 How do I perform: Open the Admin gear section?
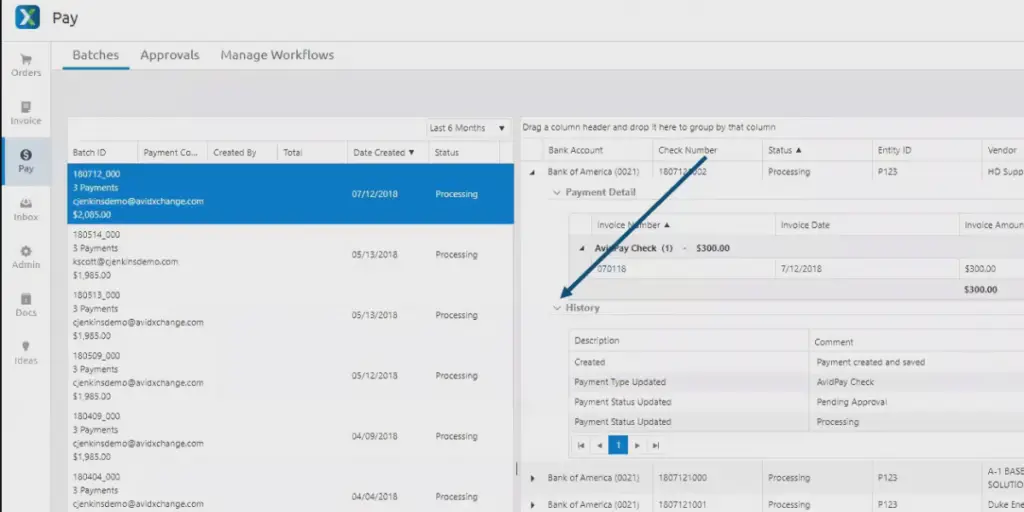click(26, 257)
